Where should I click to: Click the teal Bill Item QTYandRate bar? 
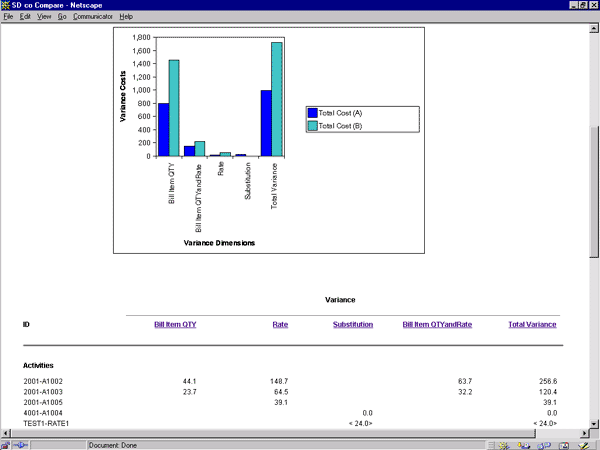click(x=200, y=149)
